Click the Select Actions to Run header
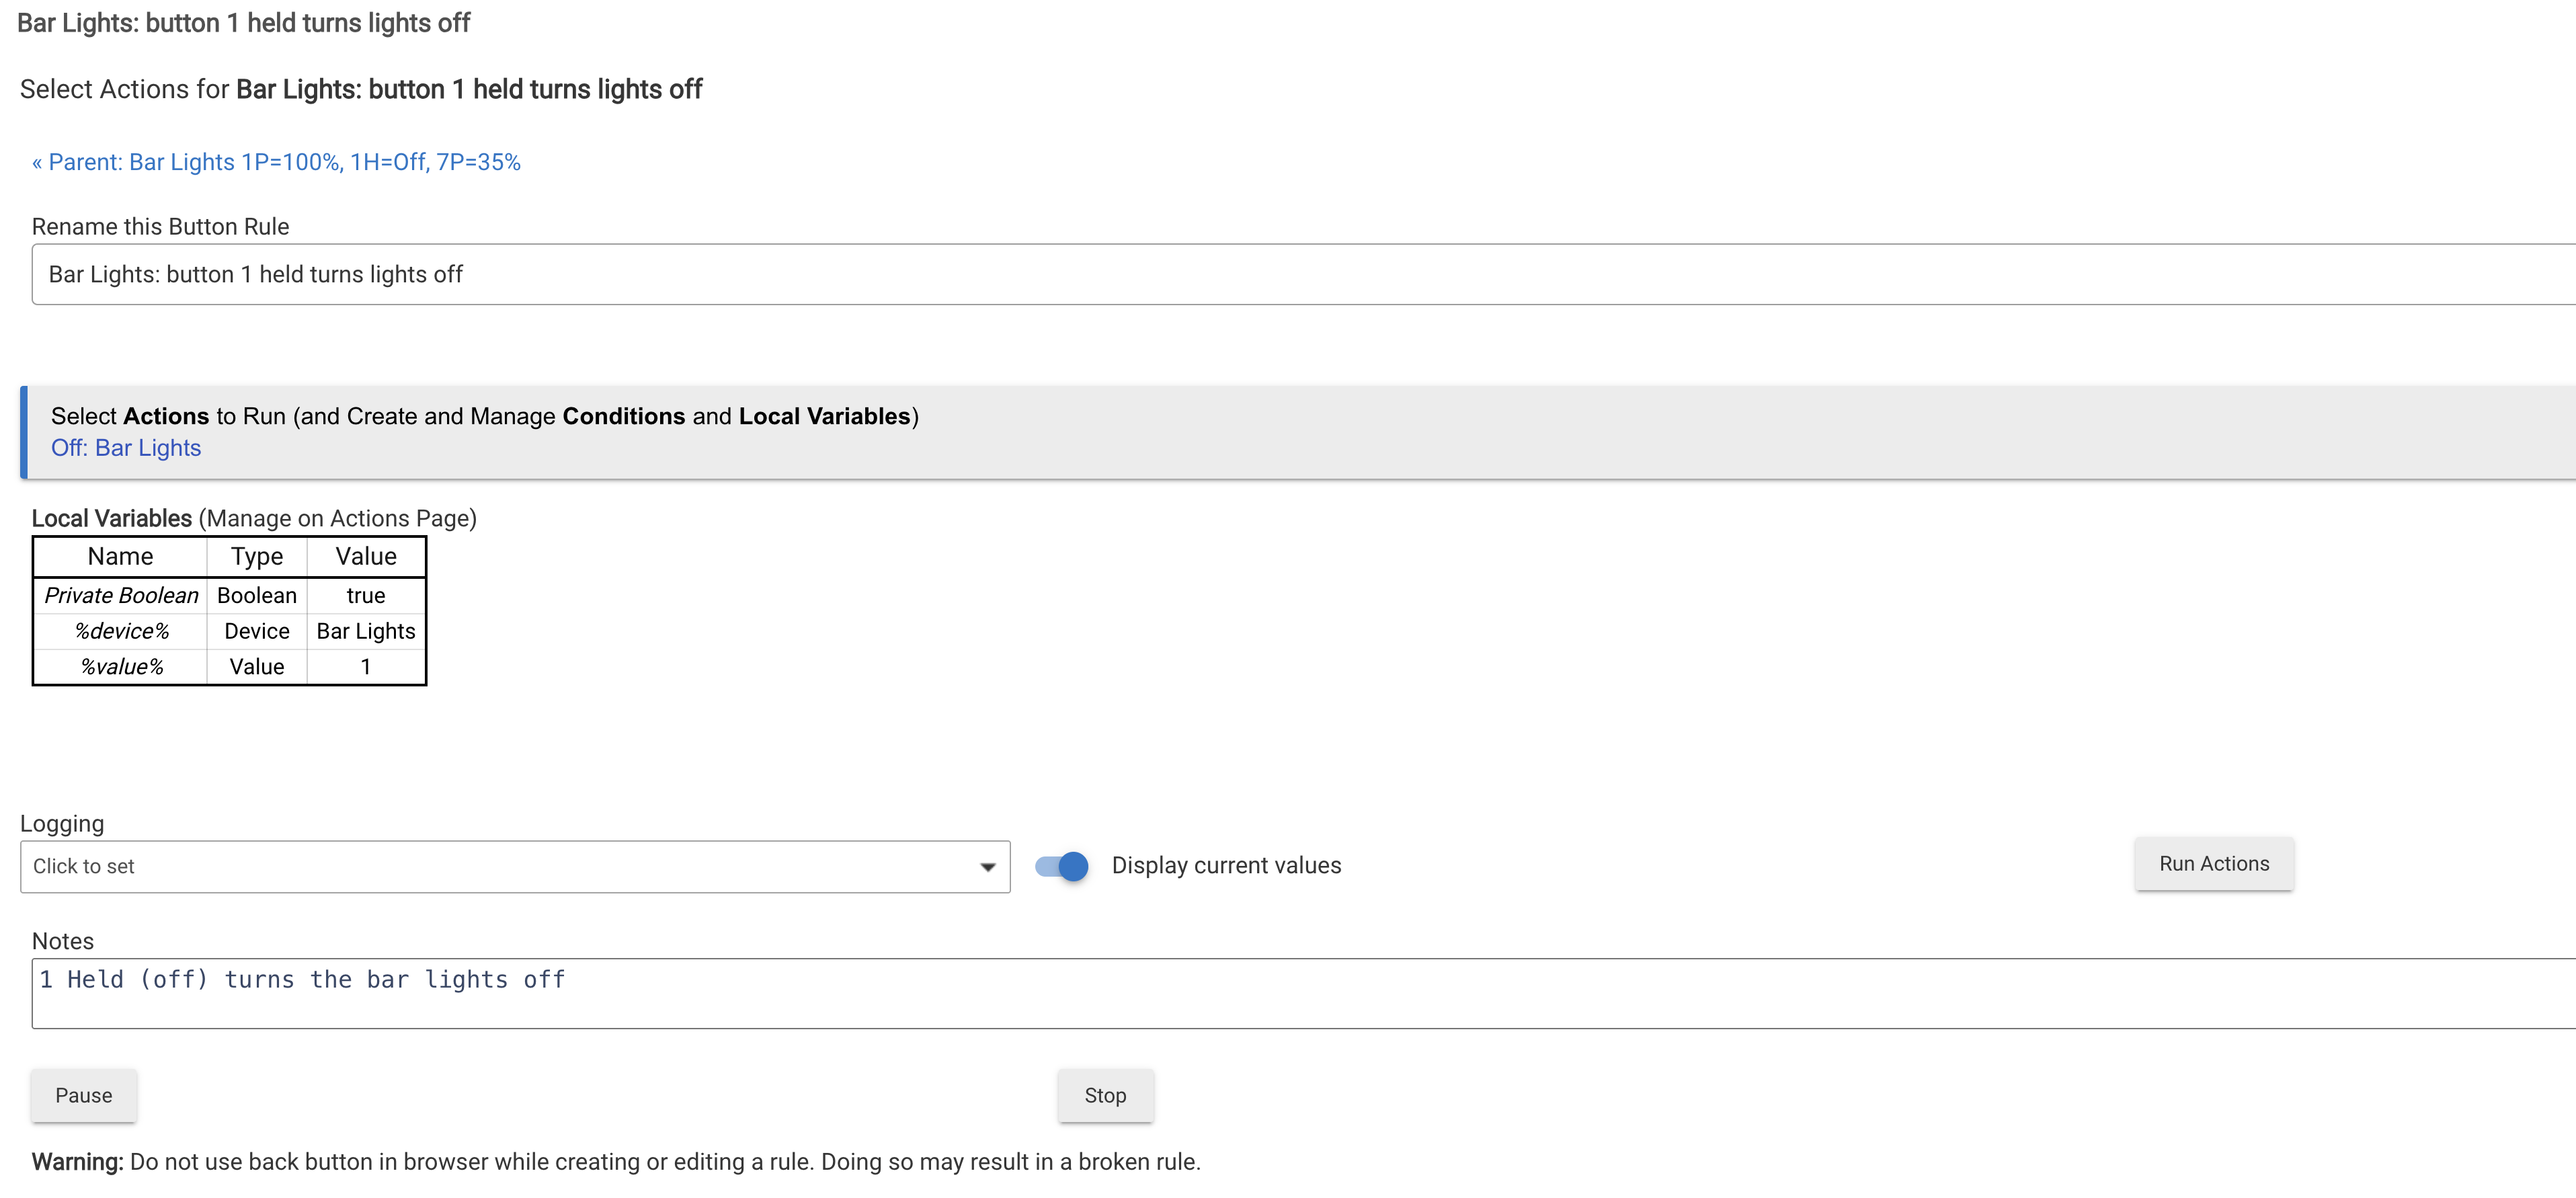The width and height of the screenshot is (2576, 1198). click(485, 416)
